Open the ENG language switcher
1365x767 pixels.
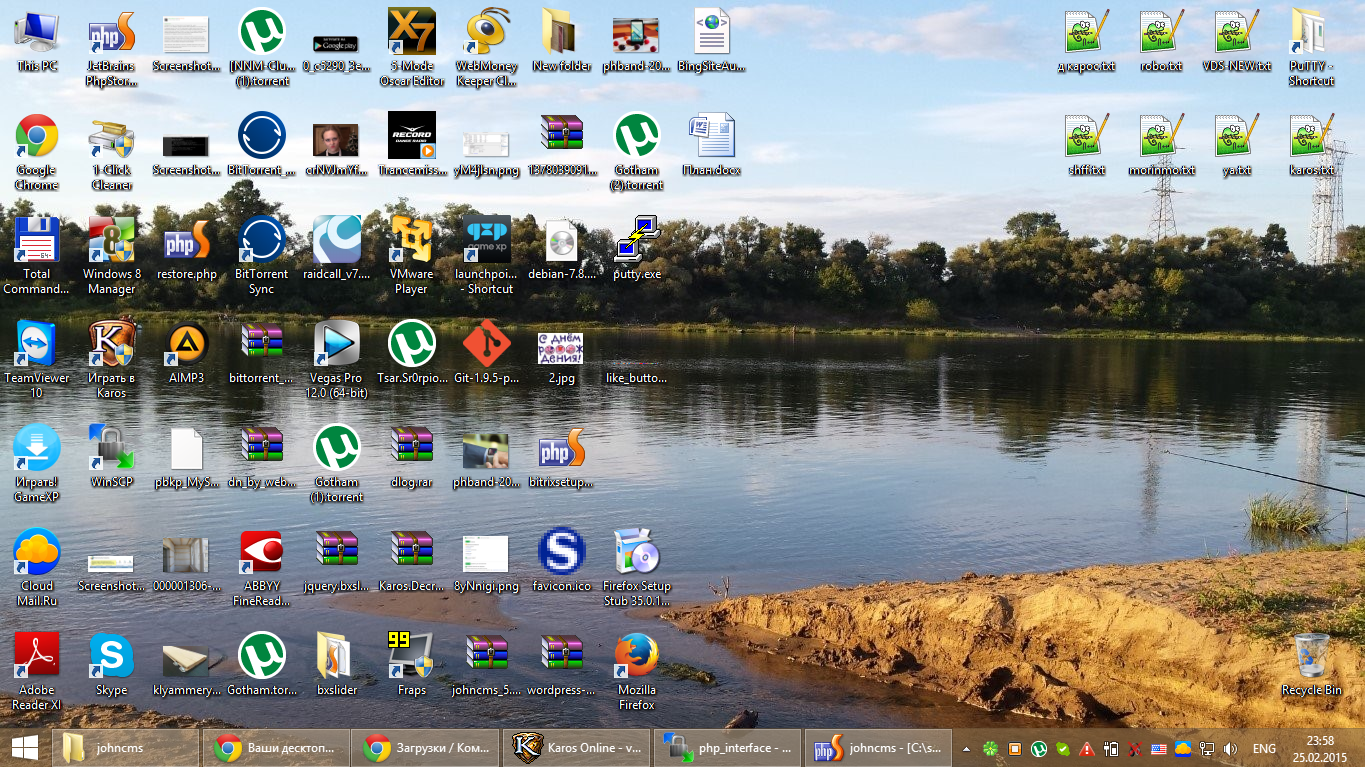click(1264, 748)
